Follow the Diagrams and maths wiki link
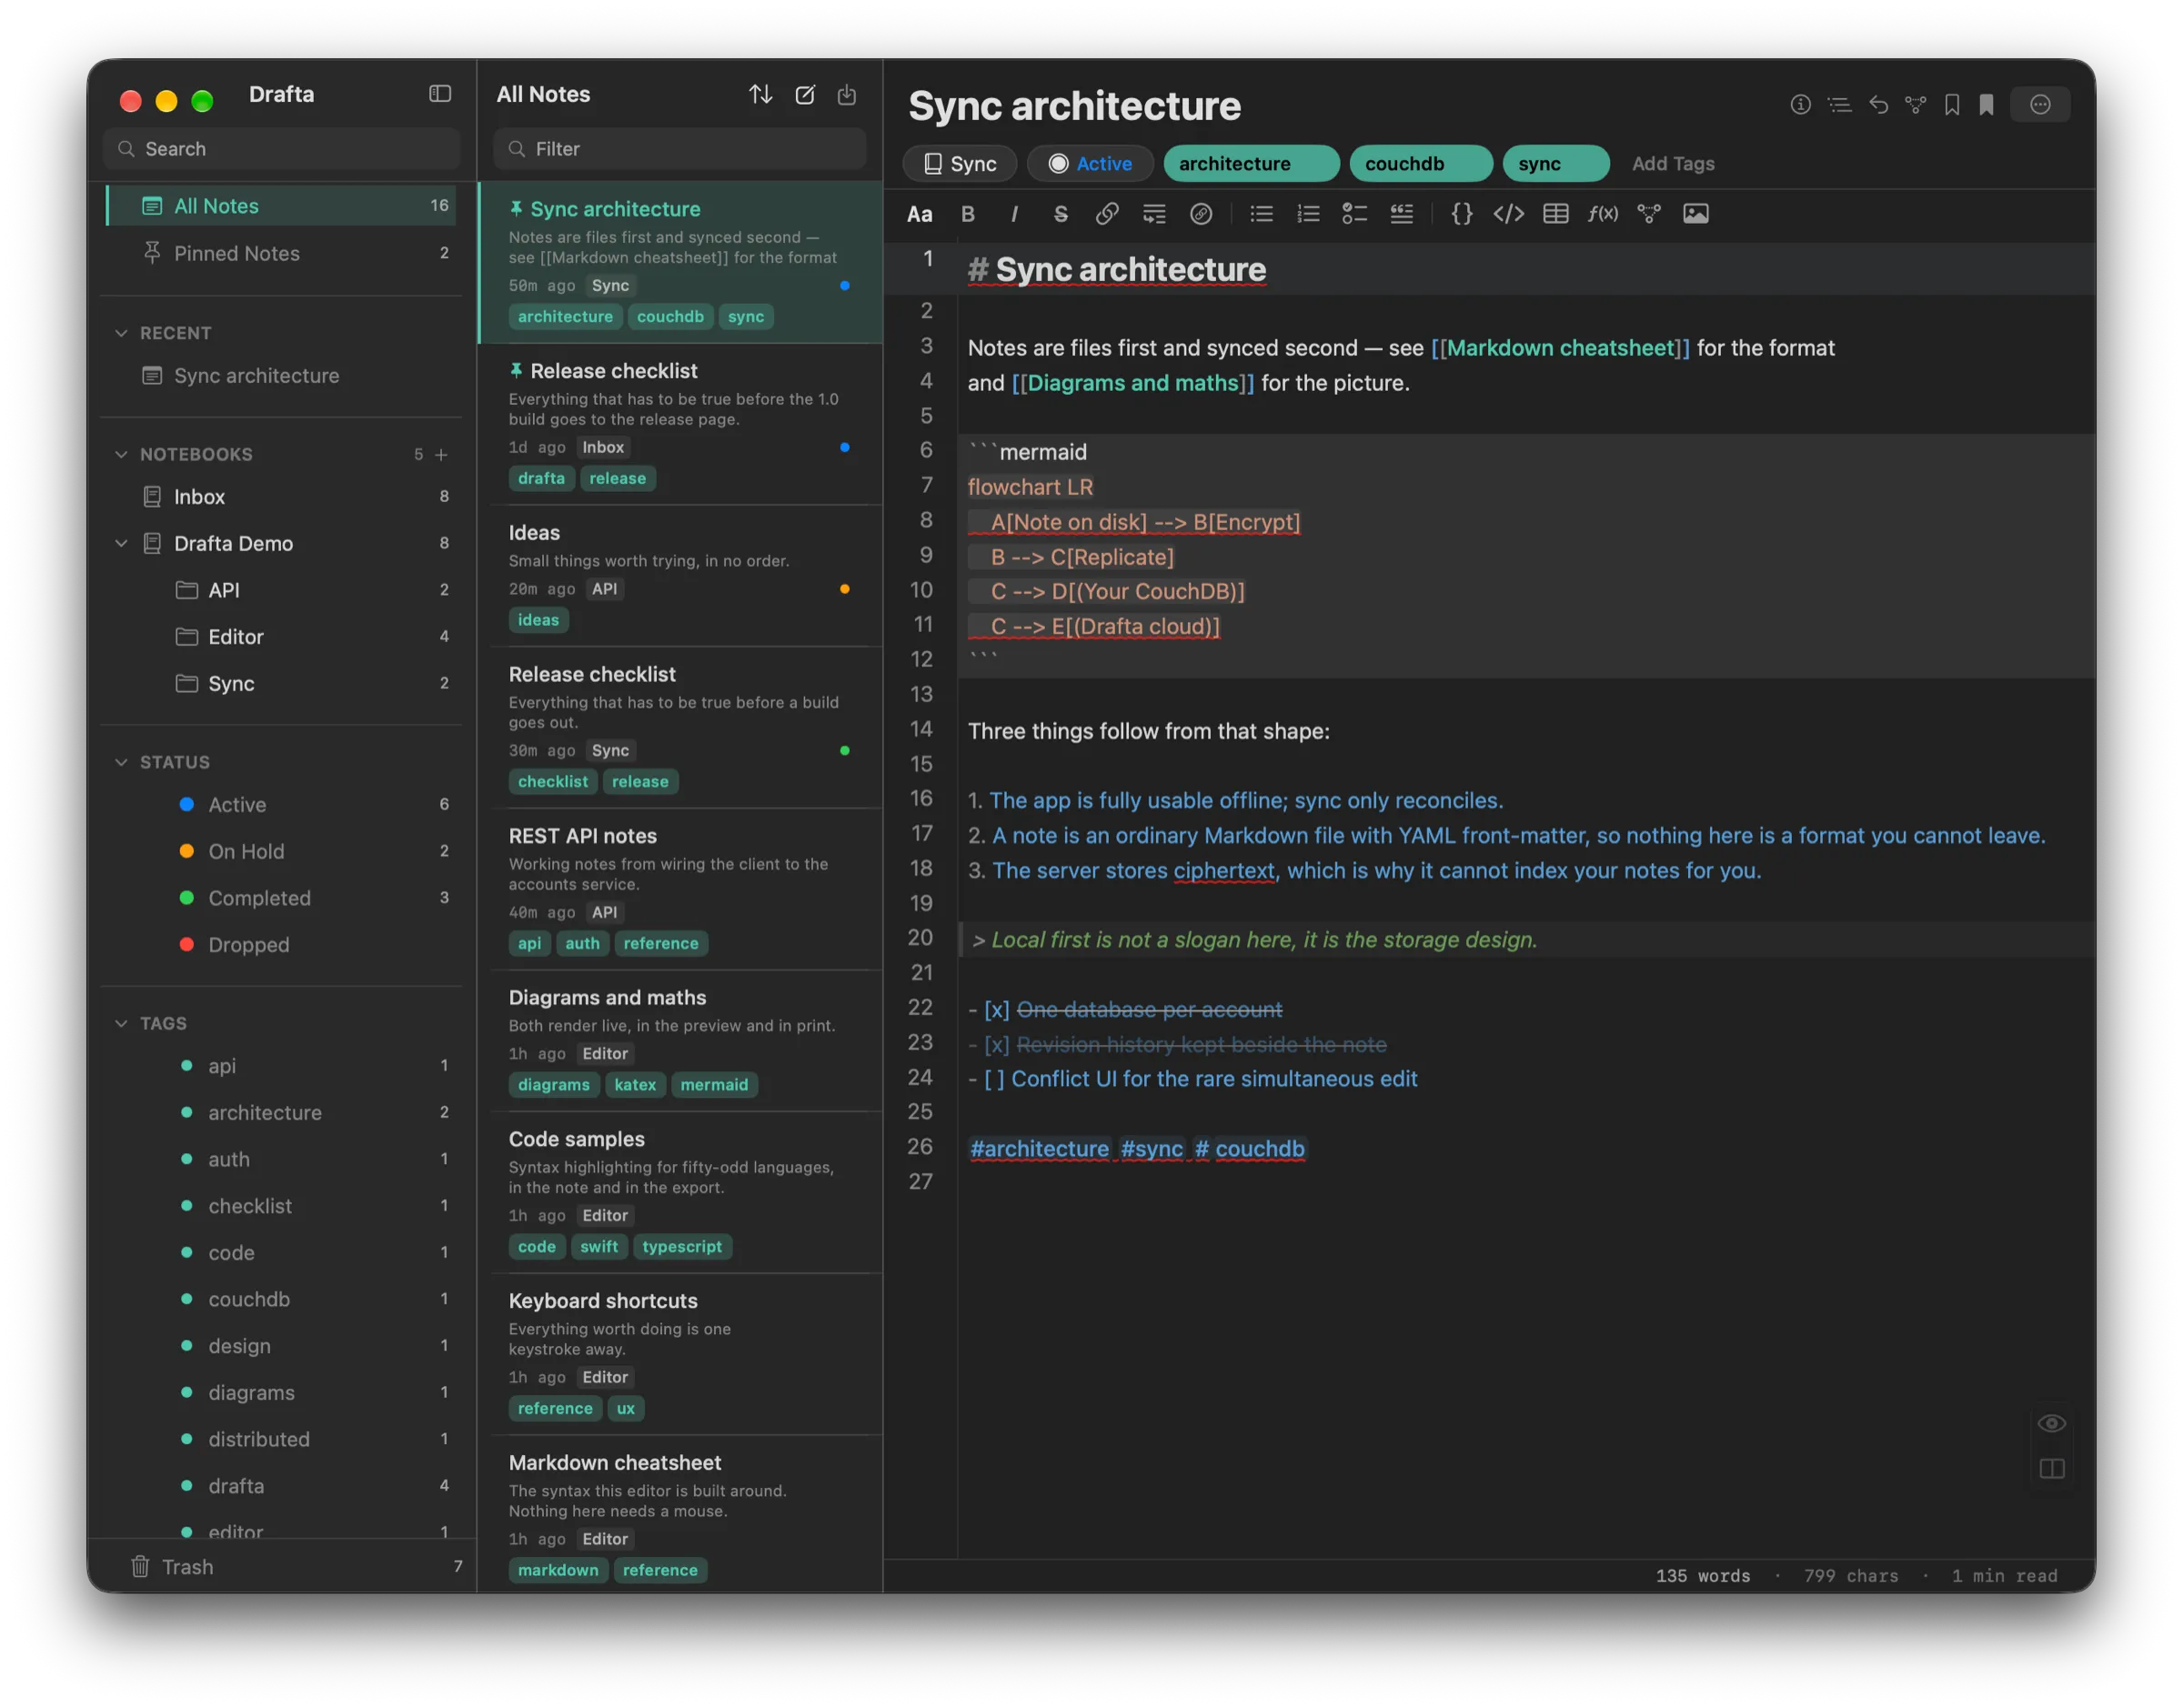The width and height of the screenshot is (2183, 1708). click(1132, 383)
